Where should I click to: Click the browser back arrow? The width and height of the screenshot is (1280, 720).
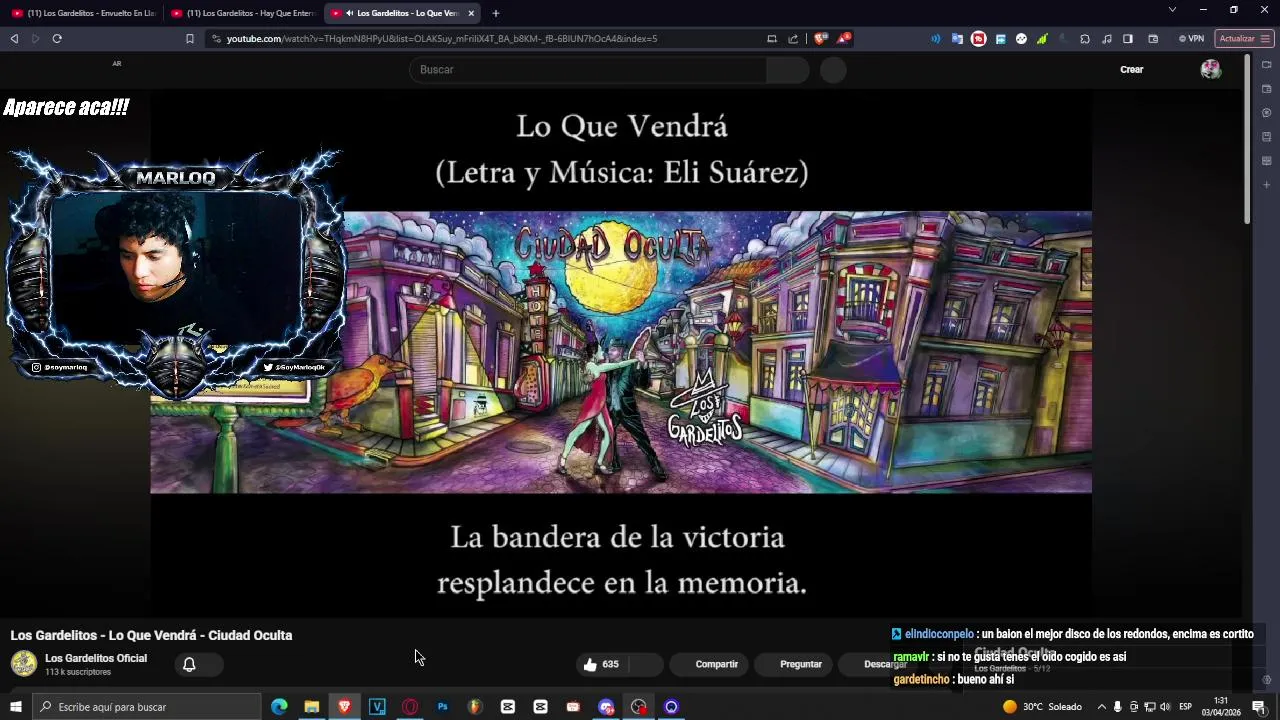tap(14, 38)
